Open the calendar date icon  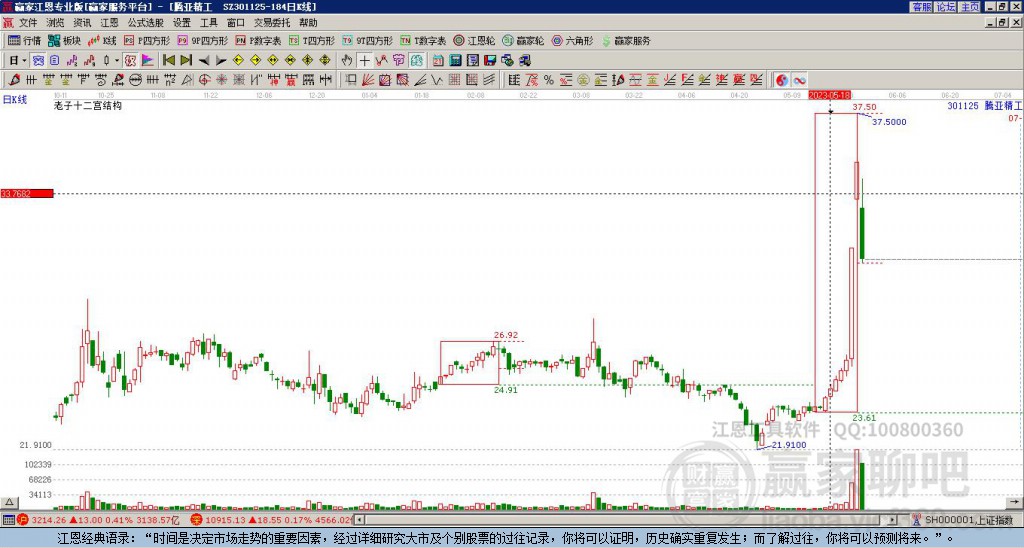pyautogui.click(x=438, y=61)
